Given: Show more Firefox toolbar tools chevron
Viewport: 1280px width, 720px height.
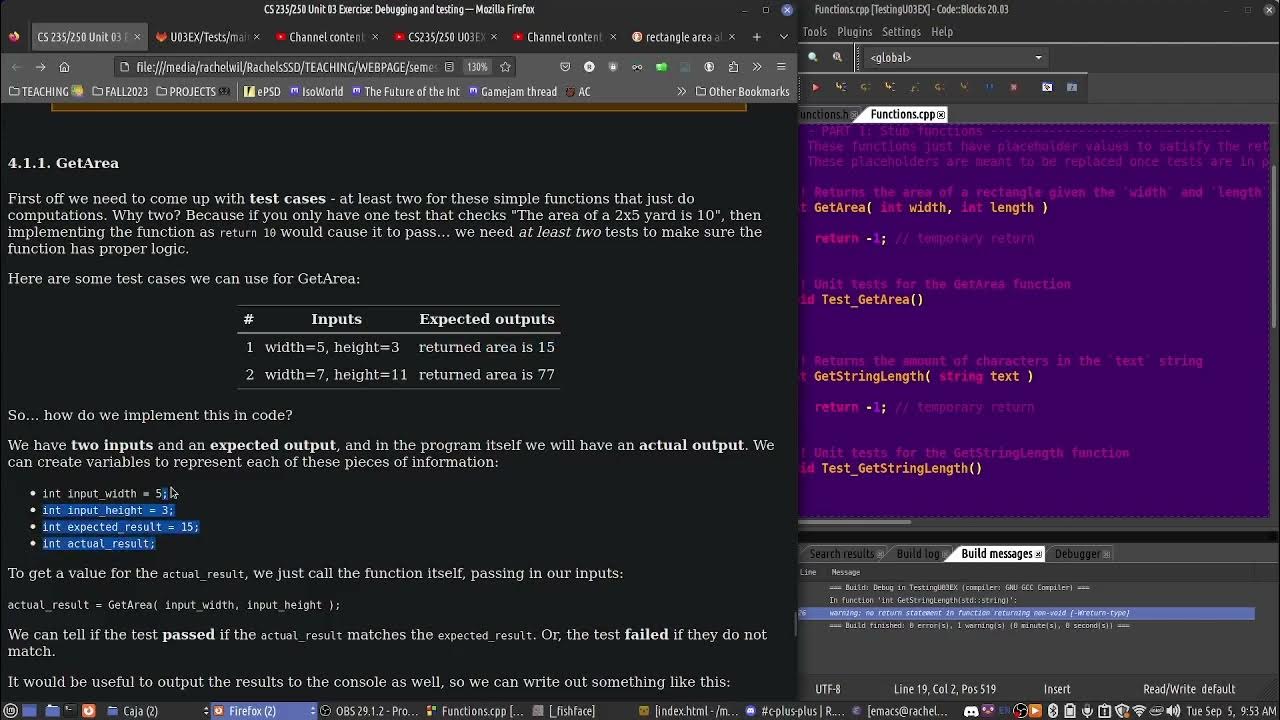Looking at the screenshot, I should tap(757, 67).
